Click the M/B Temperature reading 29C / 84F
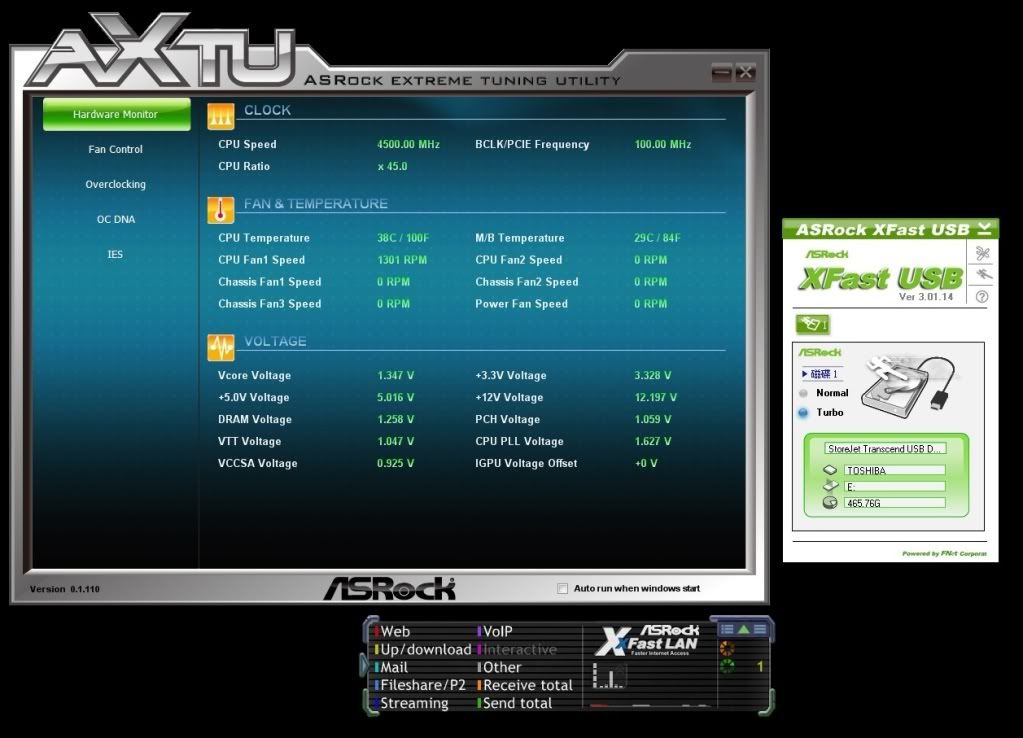 click(x=657, y=238)
